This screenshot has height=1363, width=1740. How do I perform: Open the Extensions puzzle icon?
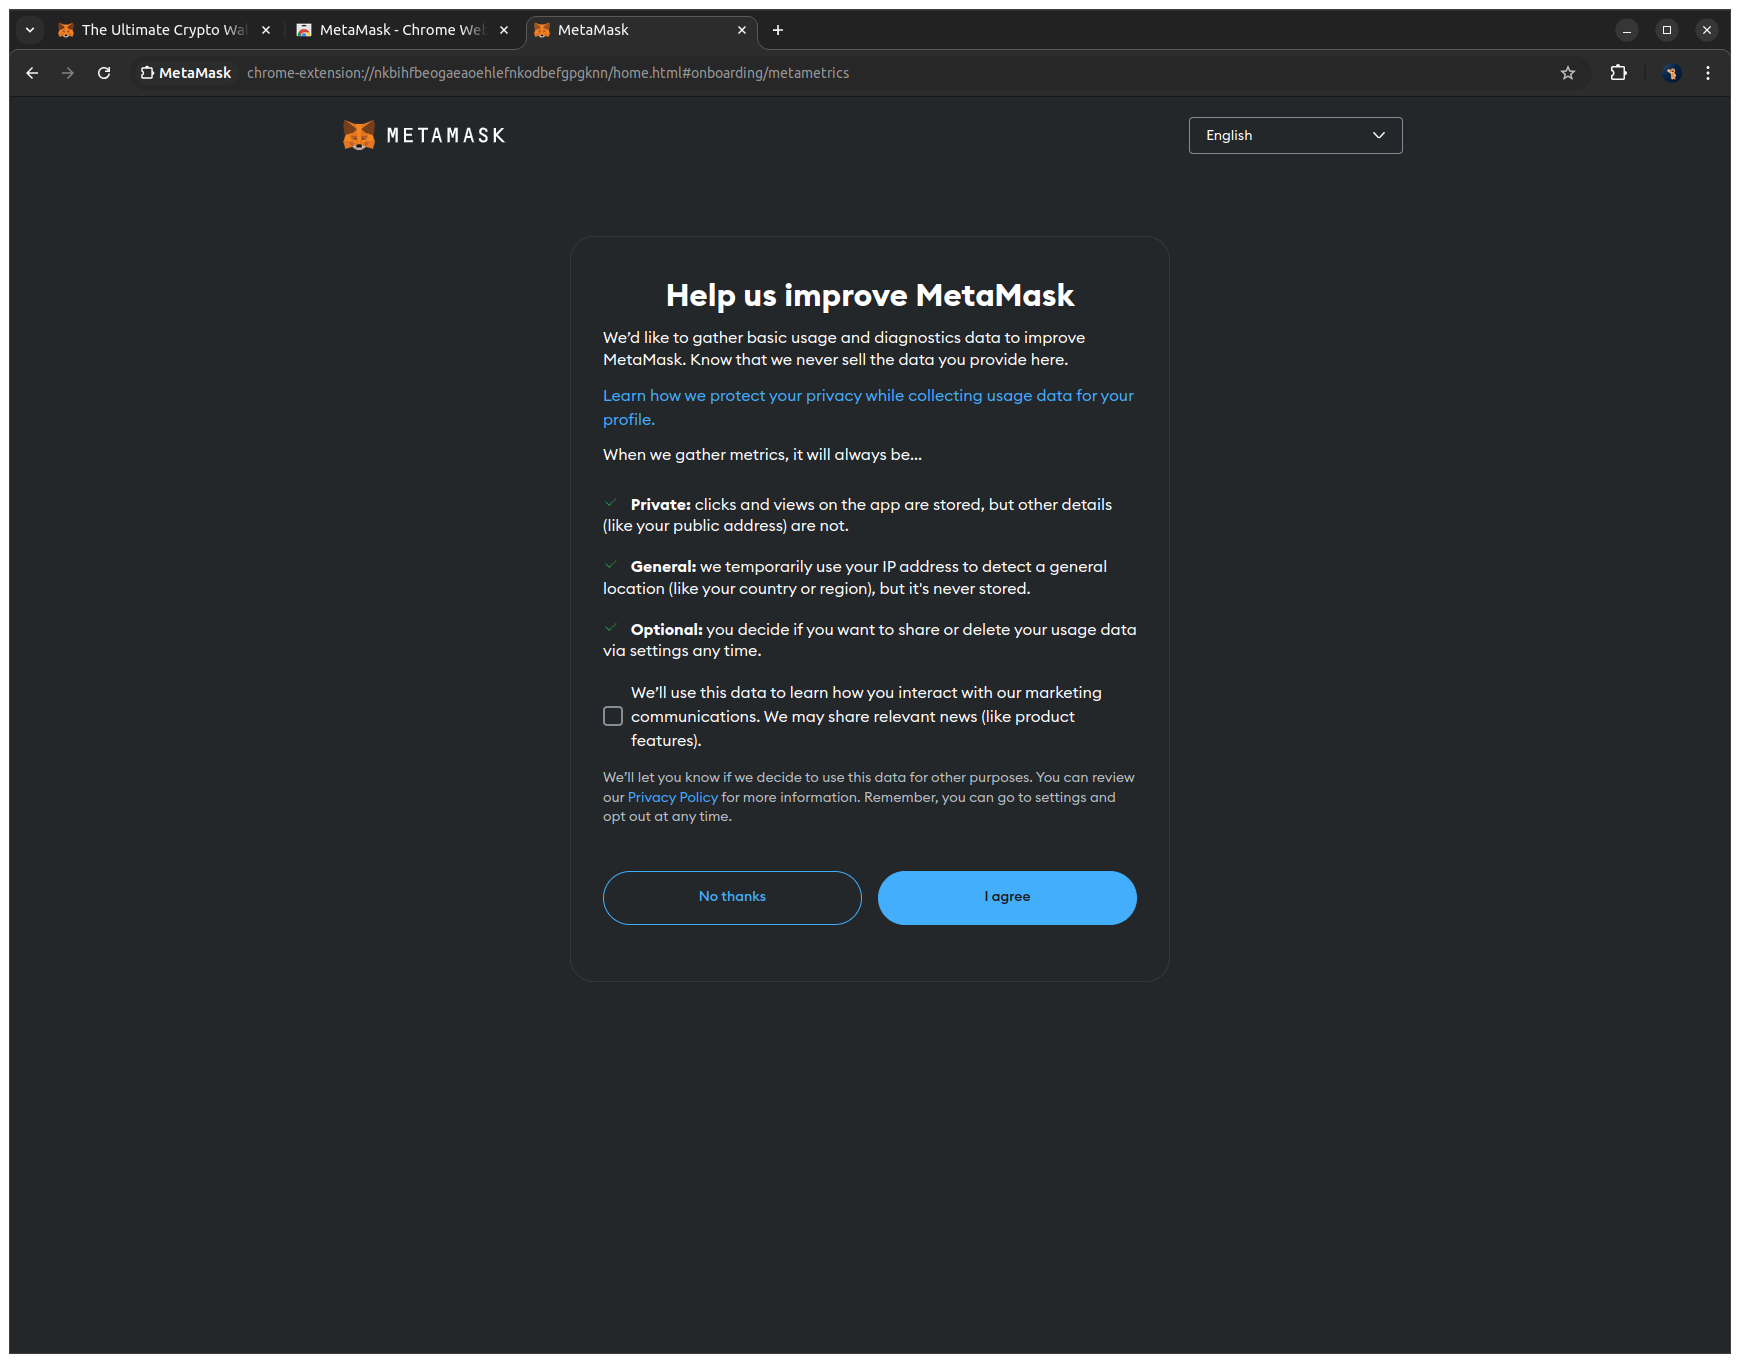1619,73
